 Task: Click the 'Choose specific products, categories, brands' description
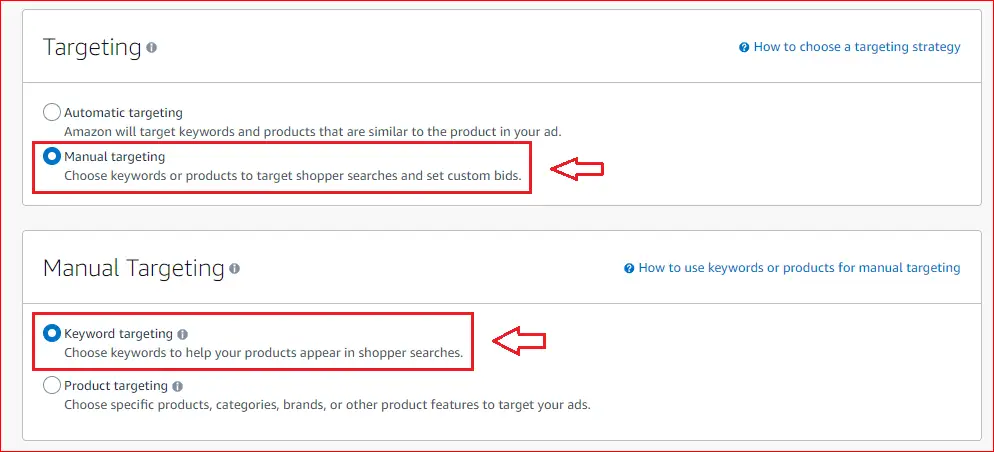[x=327, y=404]
